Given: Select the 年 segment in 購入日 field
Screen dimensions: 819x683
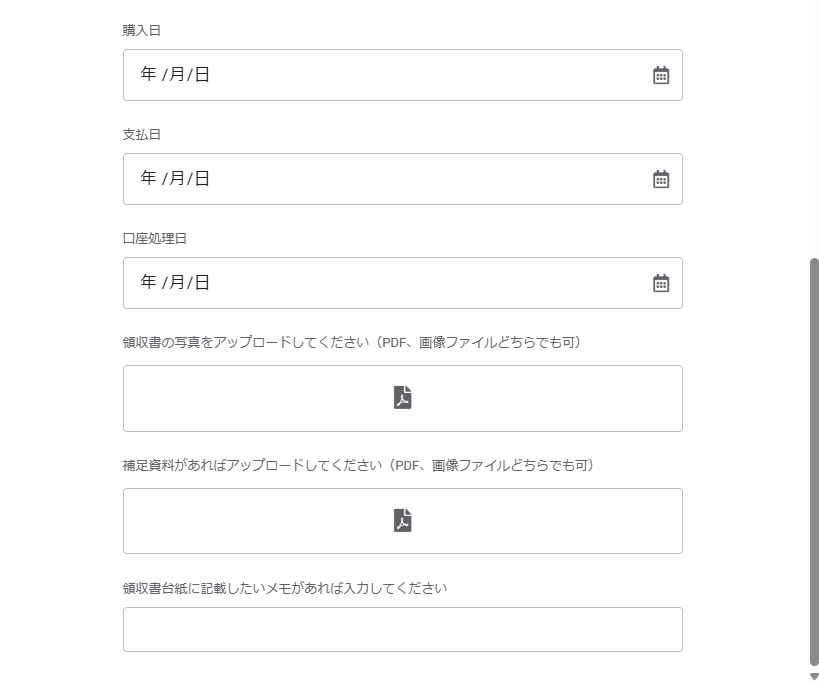Looking at the screenshot, I should tap(148, 74).
